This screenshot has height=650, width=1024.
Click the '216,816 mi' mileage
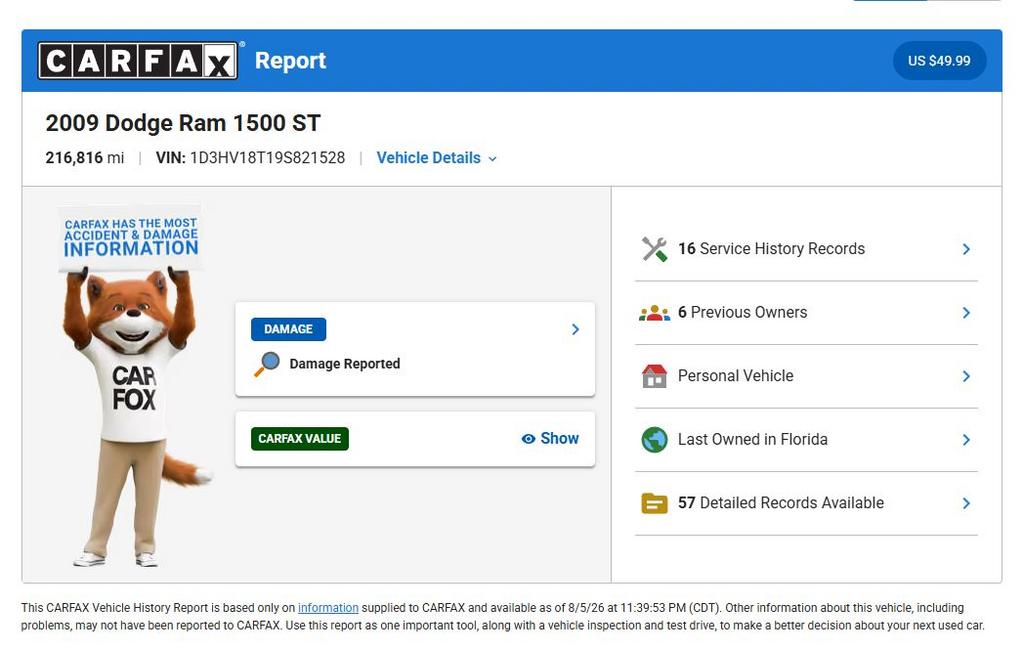pos(84,158)
